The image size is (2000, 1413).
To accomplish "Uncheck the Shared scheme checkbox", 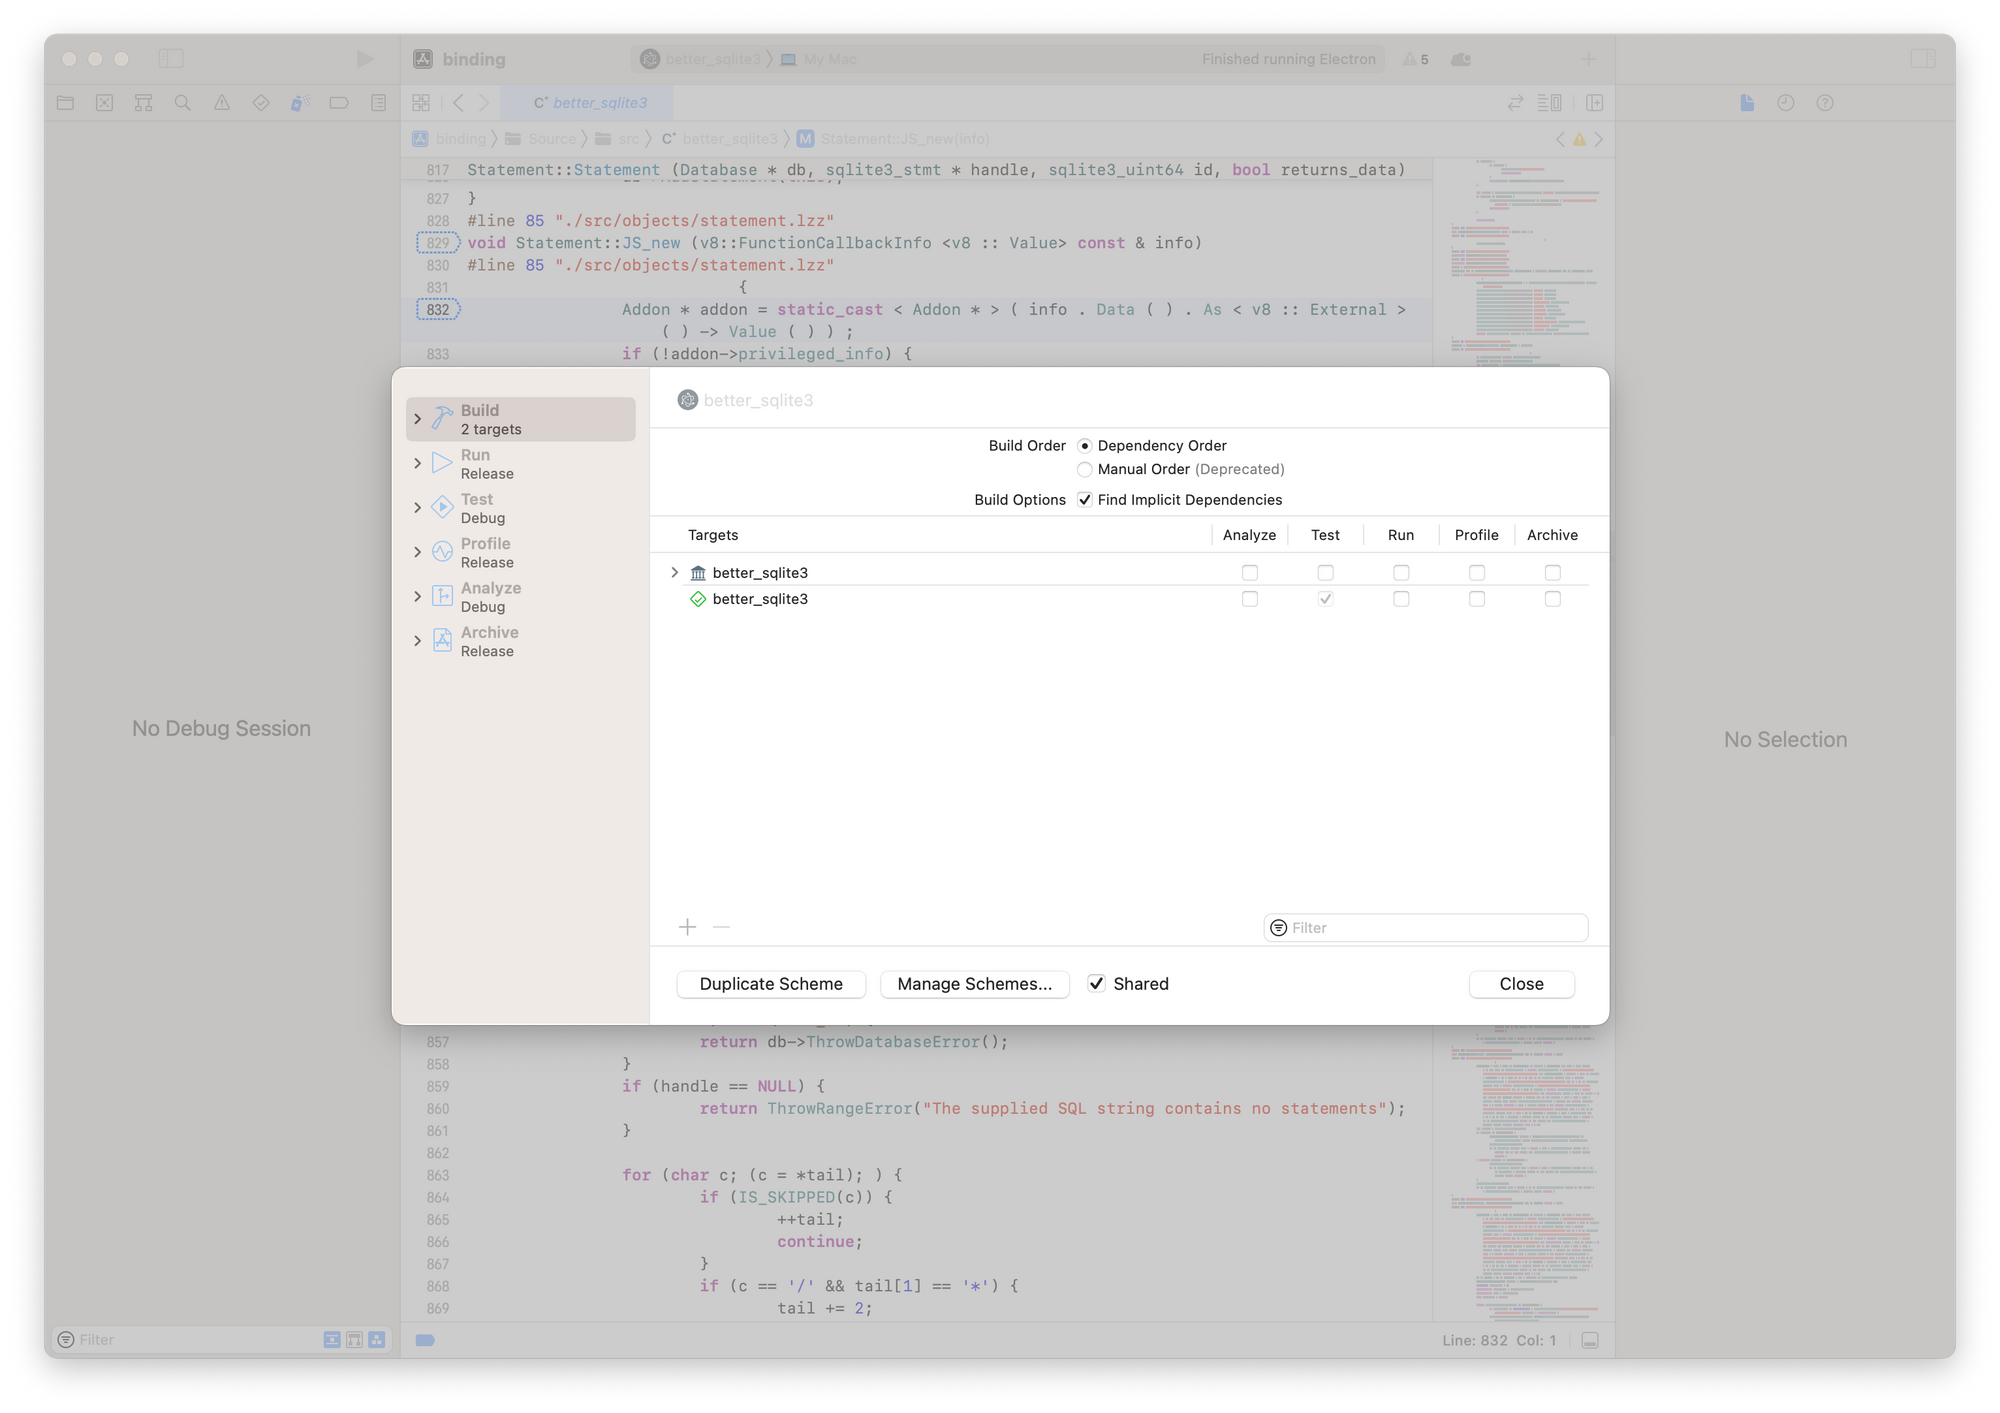I will pyautogui.click(x=1097, y=984).
